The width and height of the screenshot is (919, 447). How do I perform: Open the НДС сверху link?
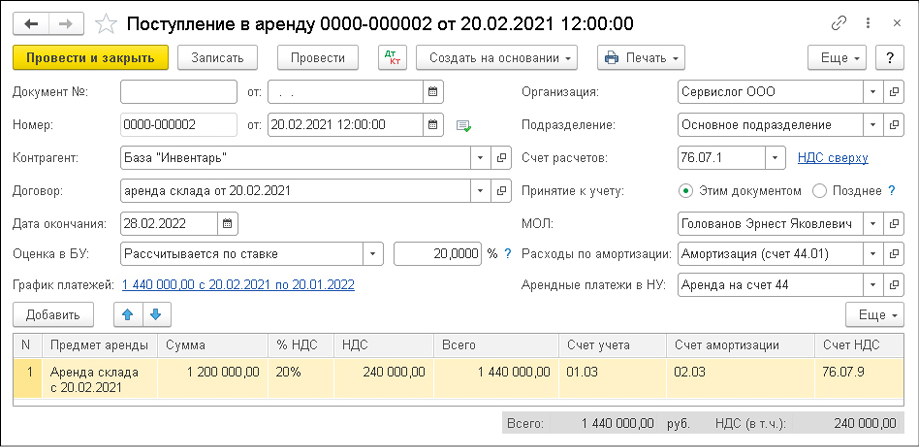tap(833, 158)
